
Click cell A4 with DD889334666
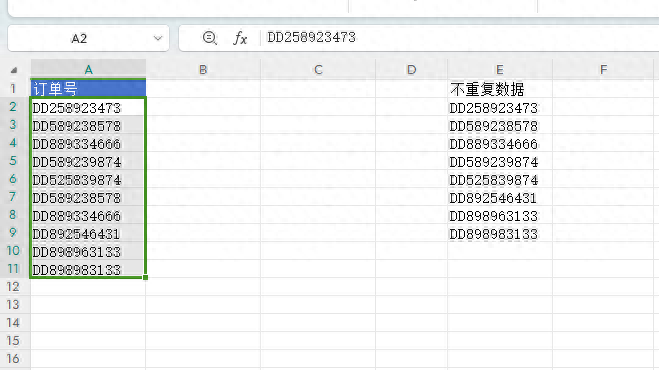tap(88, 143)
